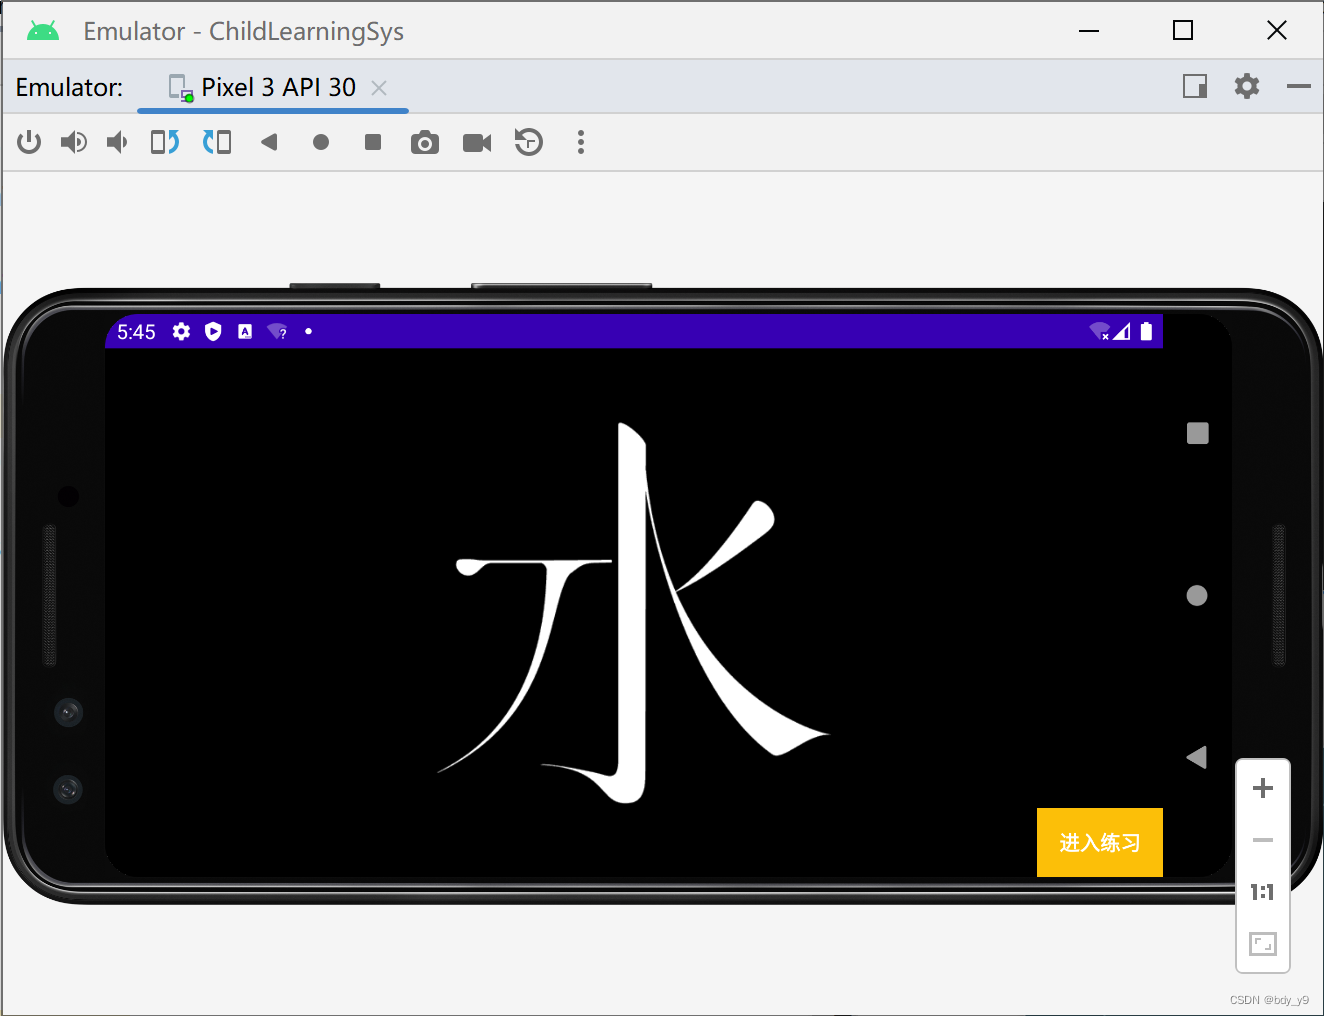Open emulator settings gear
This screenshot has width=1324, height=1016.
[1247, 86]
